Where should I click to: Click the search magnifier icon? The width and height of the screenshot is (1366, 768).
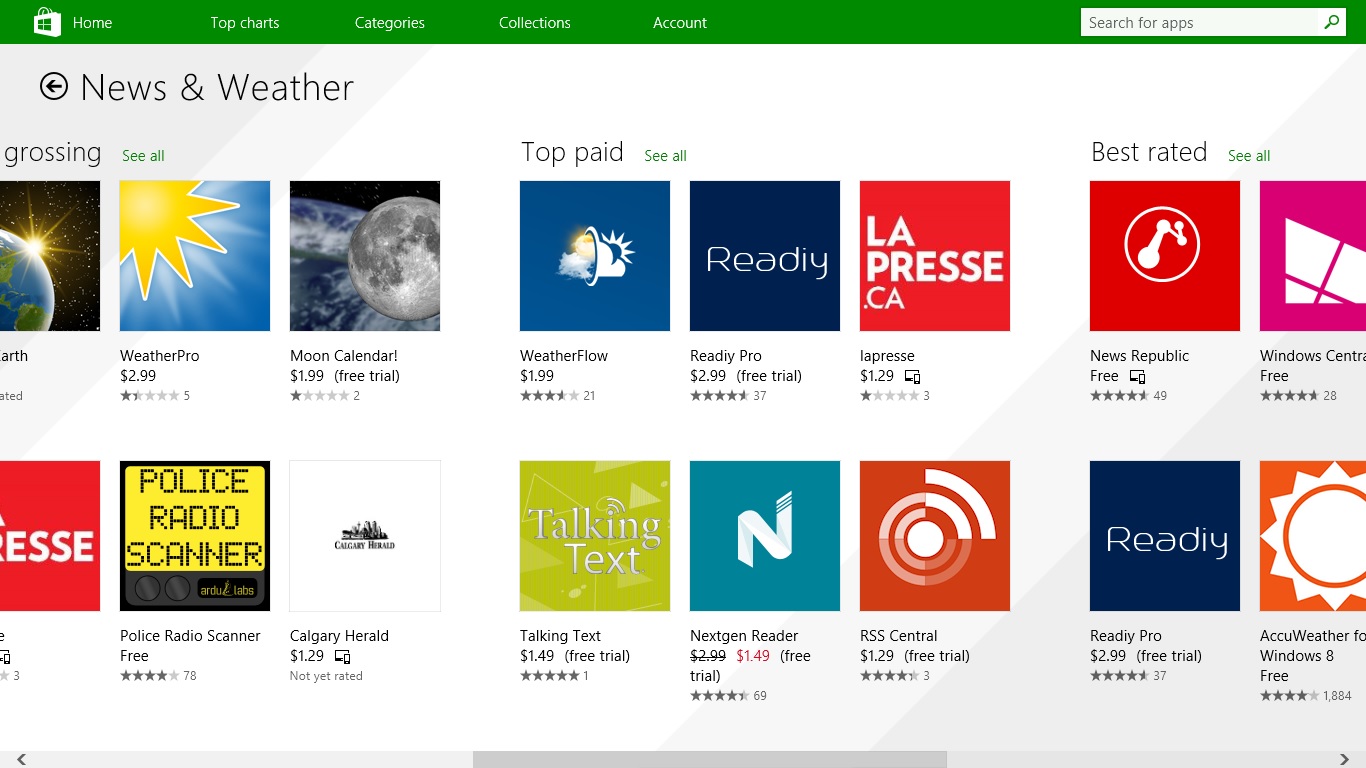(x=1331, y=22)
